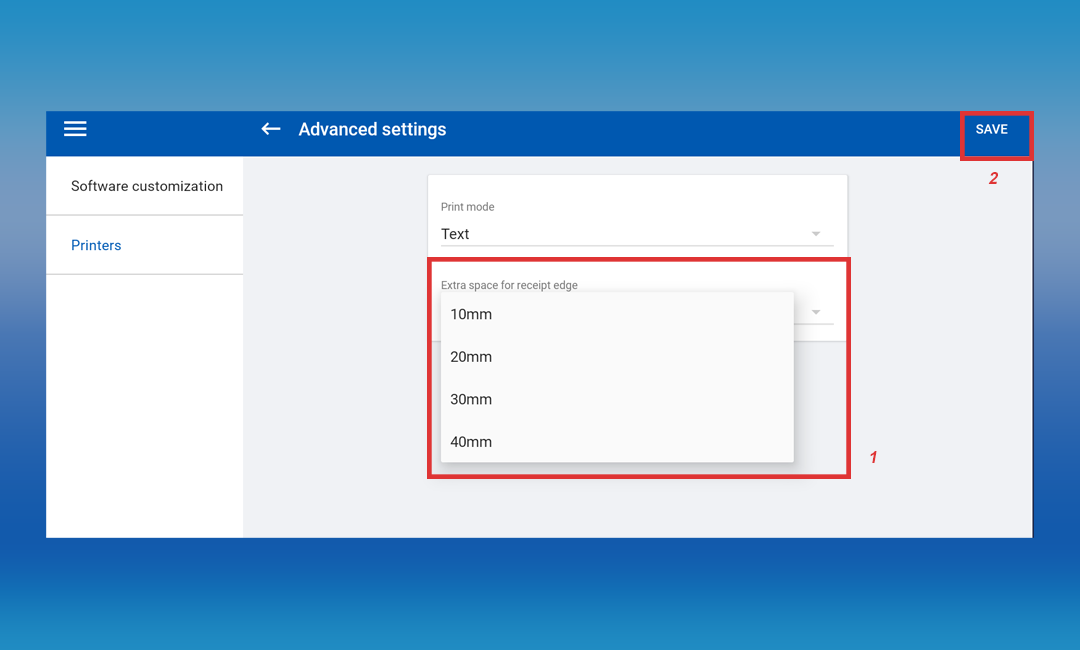1080x650 pixels.
Task: Click the Extra space field dropdown arrow
Action: coord(816,313)
